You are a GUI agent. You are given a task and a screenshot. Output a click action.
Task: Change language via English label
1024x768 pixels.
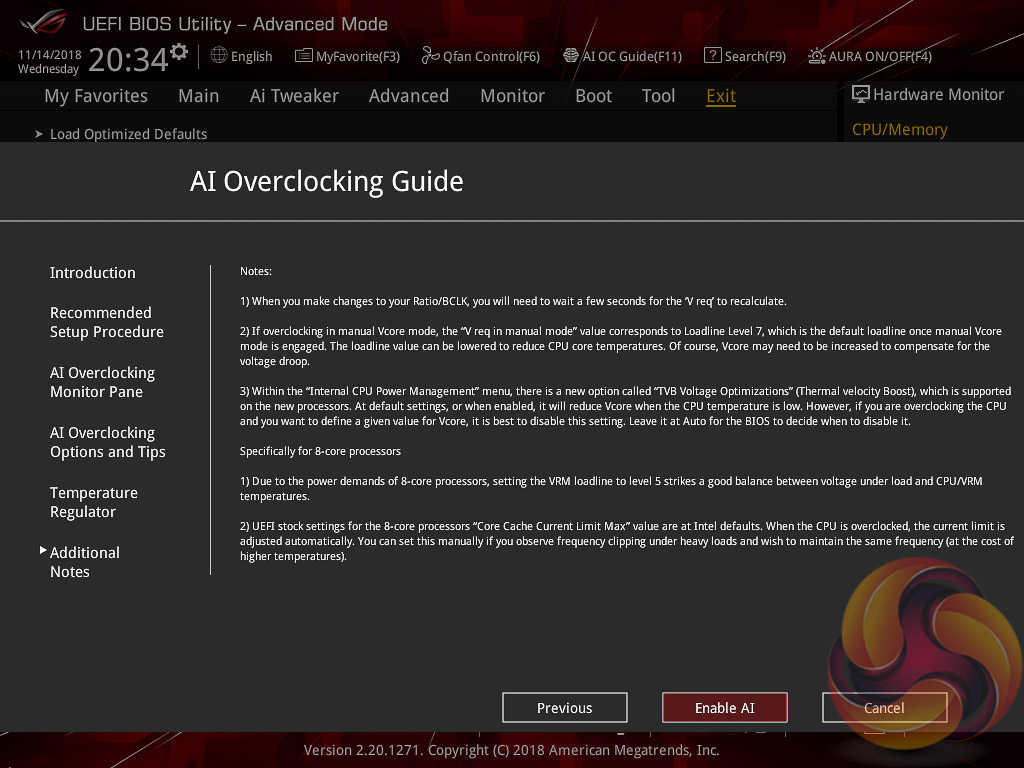(251, 56)
